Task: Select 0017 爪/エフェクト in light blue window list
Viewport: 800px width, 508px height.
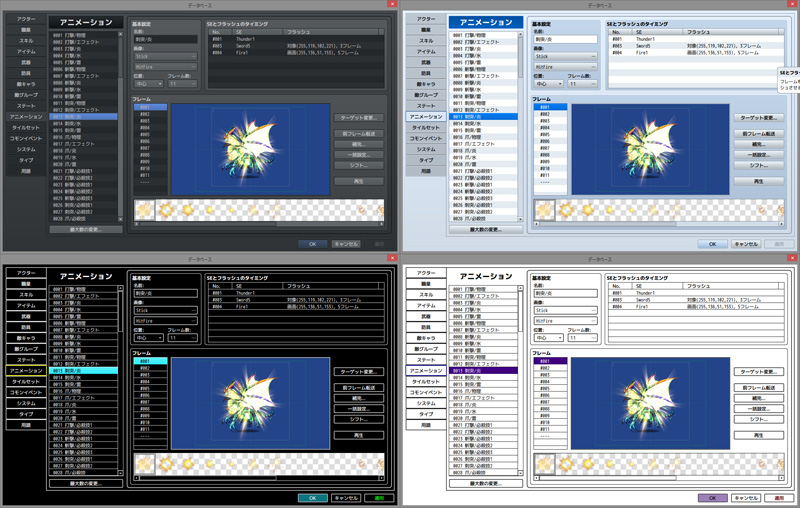Action: (484, 144)
